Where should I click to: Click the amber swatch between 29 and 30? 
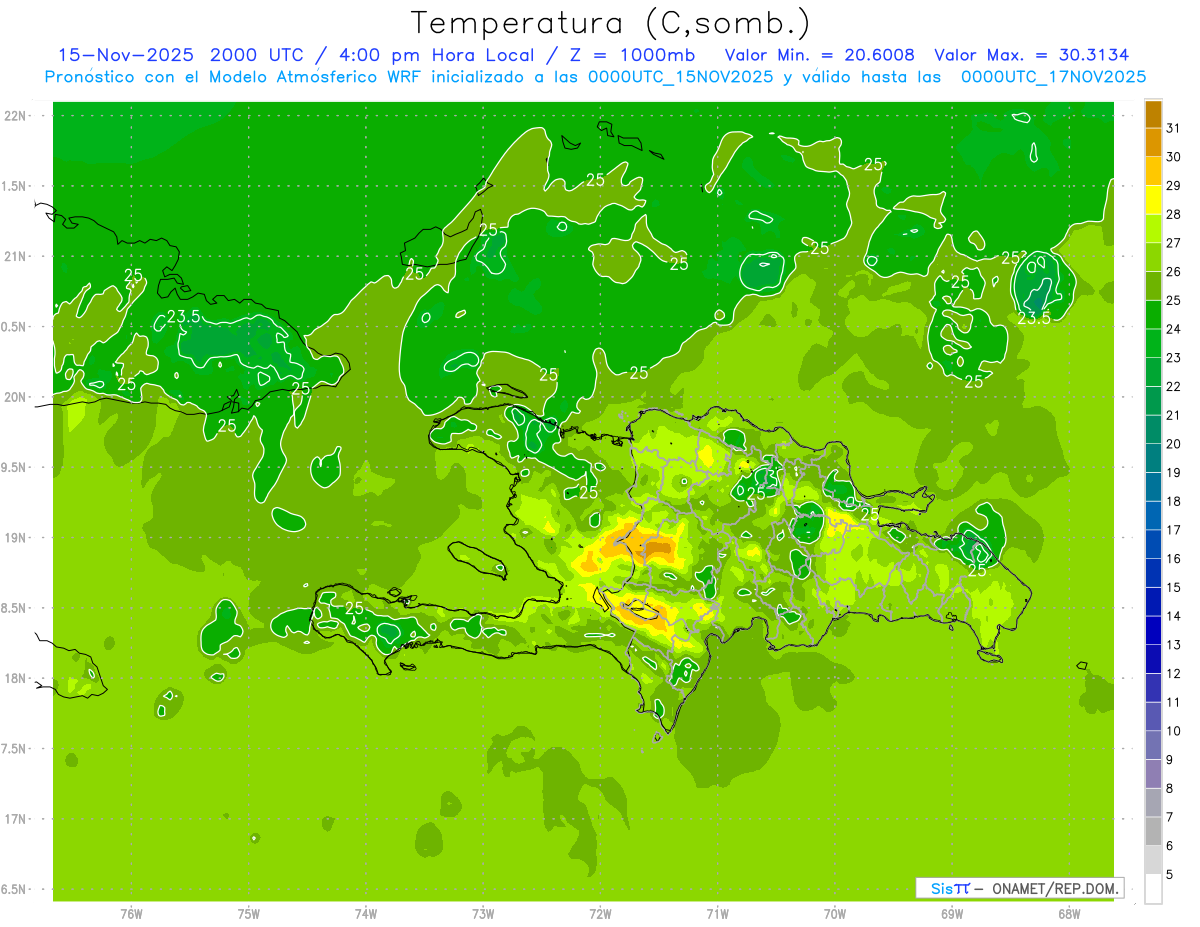pos(1153,171)
